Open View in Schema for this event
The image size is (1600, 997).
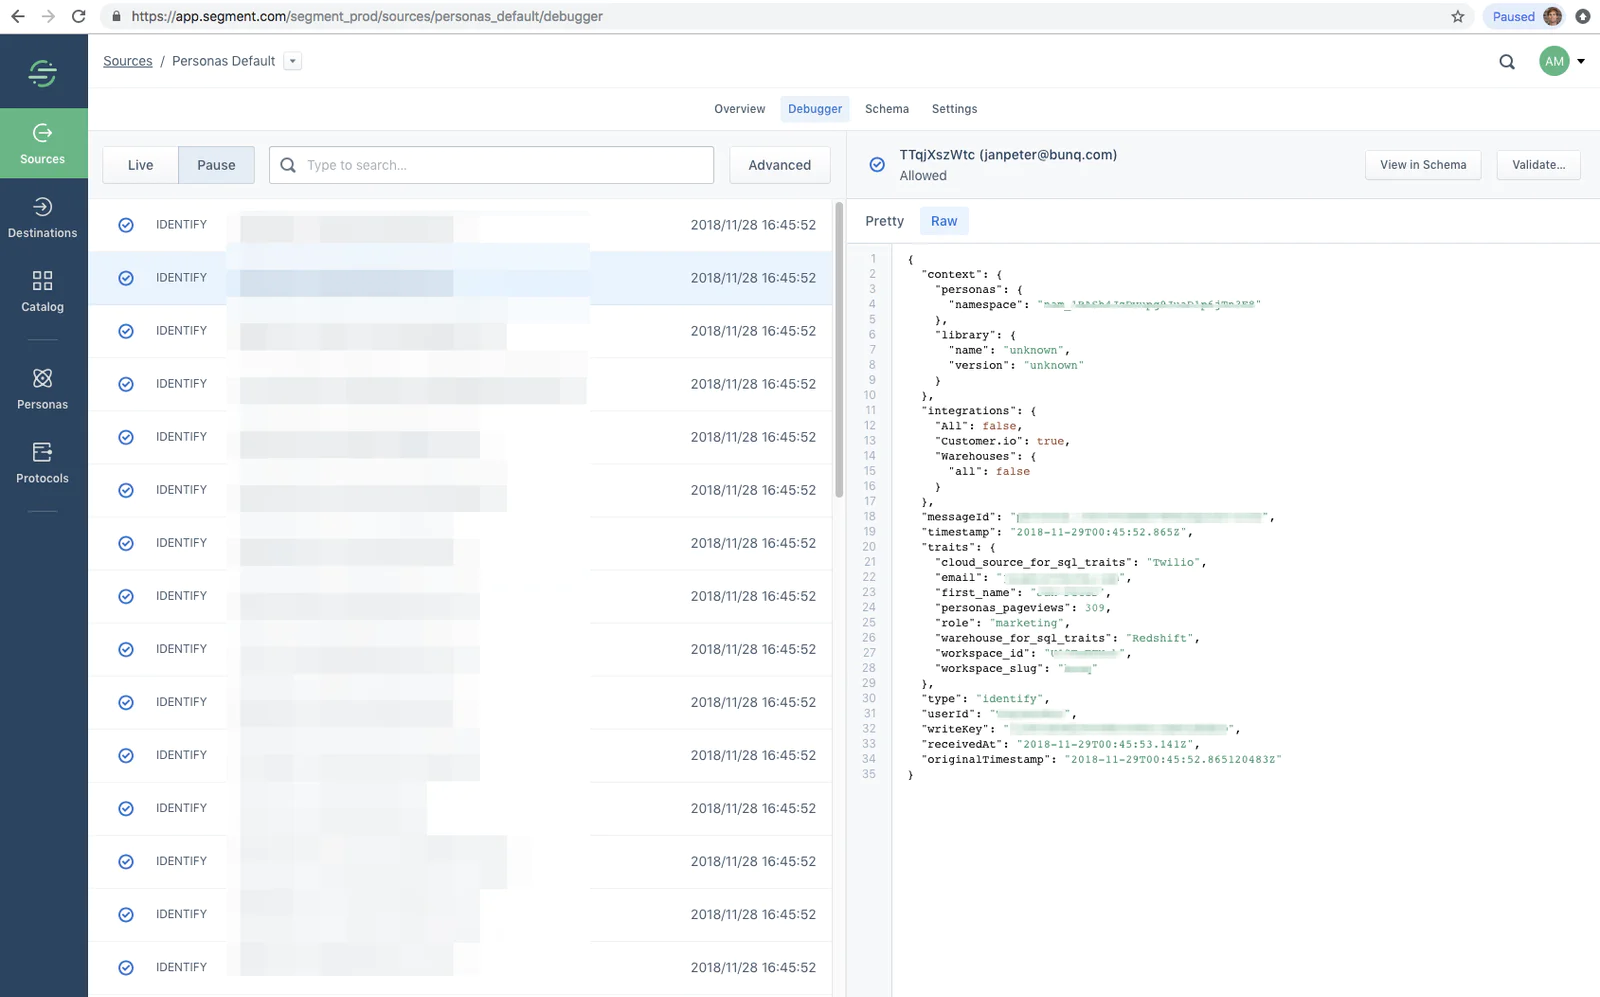click(1422, 165)
